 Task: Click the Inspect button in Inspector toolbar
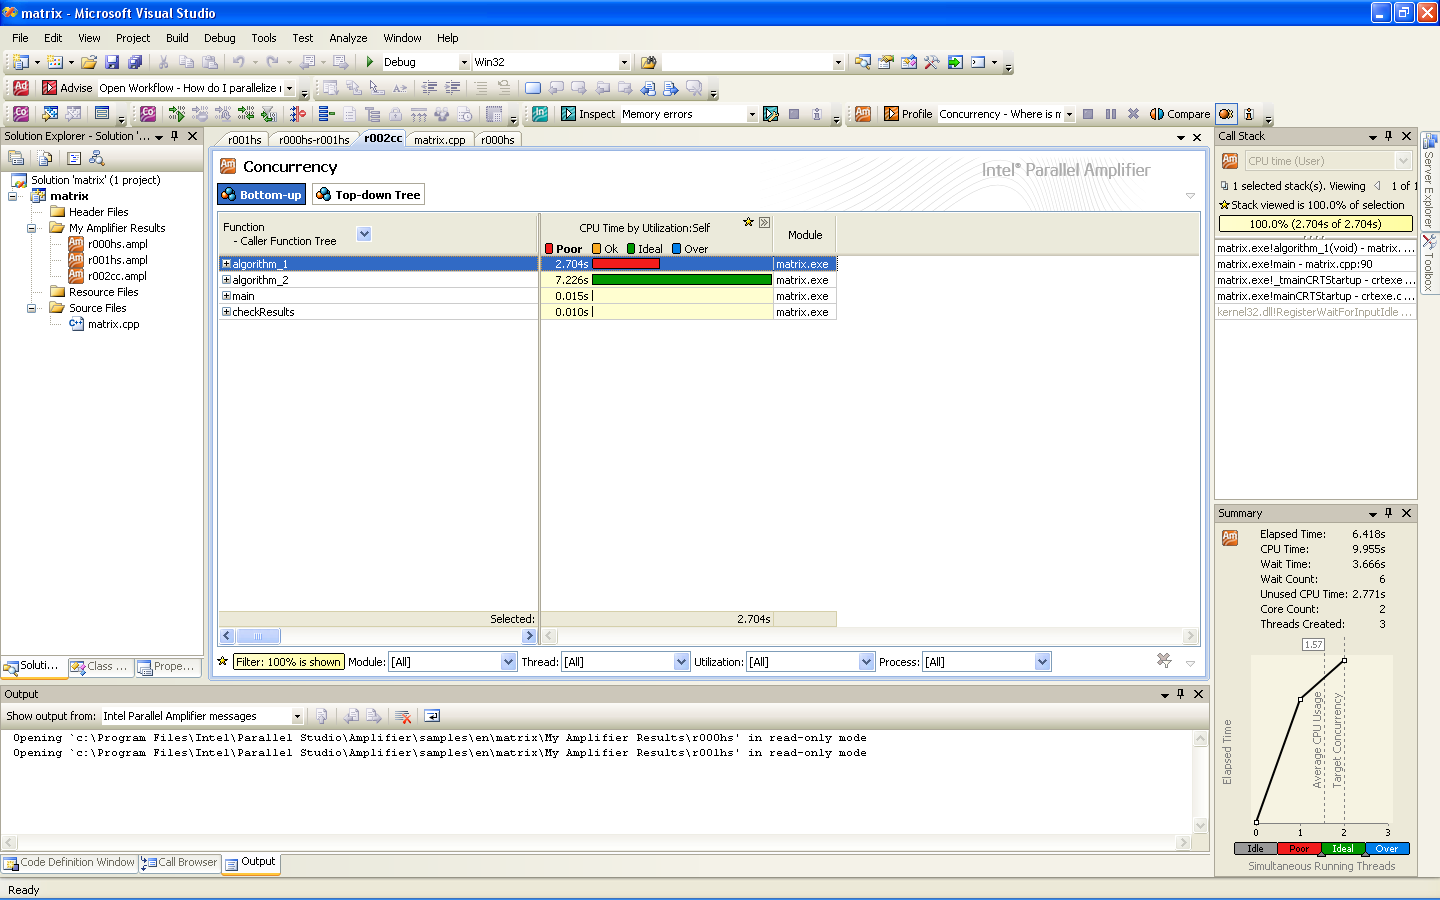click(x=588, y=114)
